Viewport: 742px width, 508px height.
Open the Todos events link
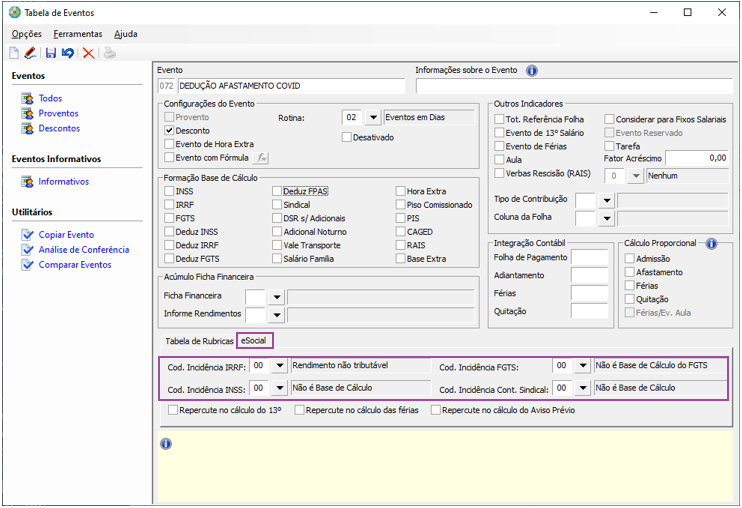click(50, 98)
